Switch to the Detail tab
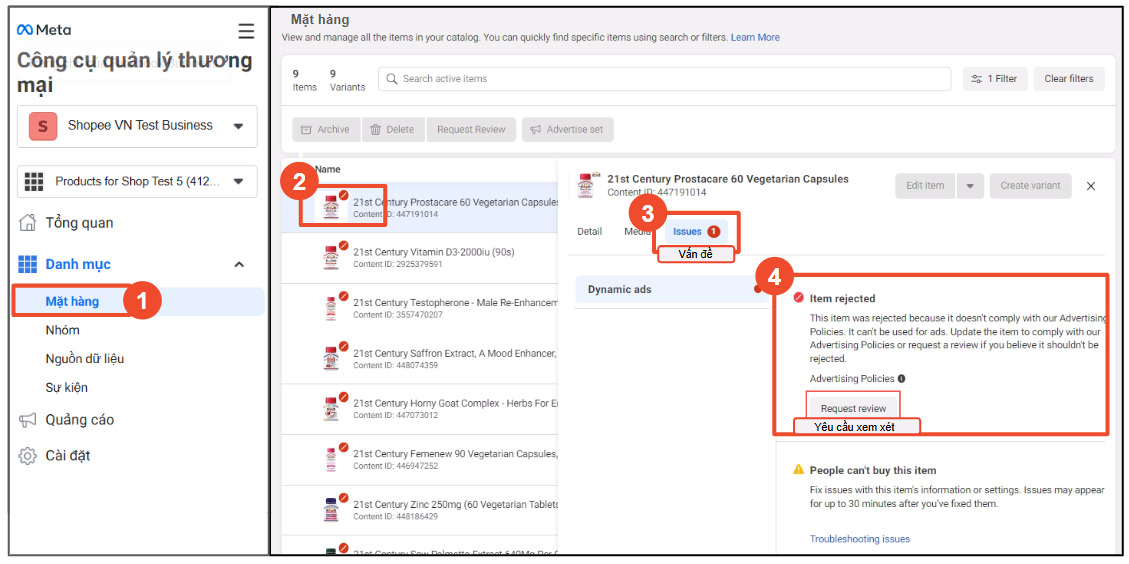This screenshot has width=1129, height=564. point(589,232)
